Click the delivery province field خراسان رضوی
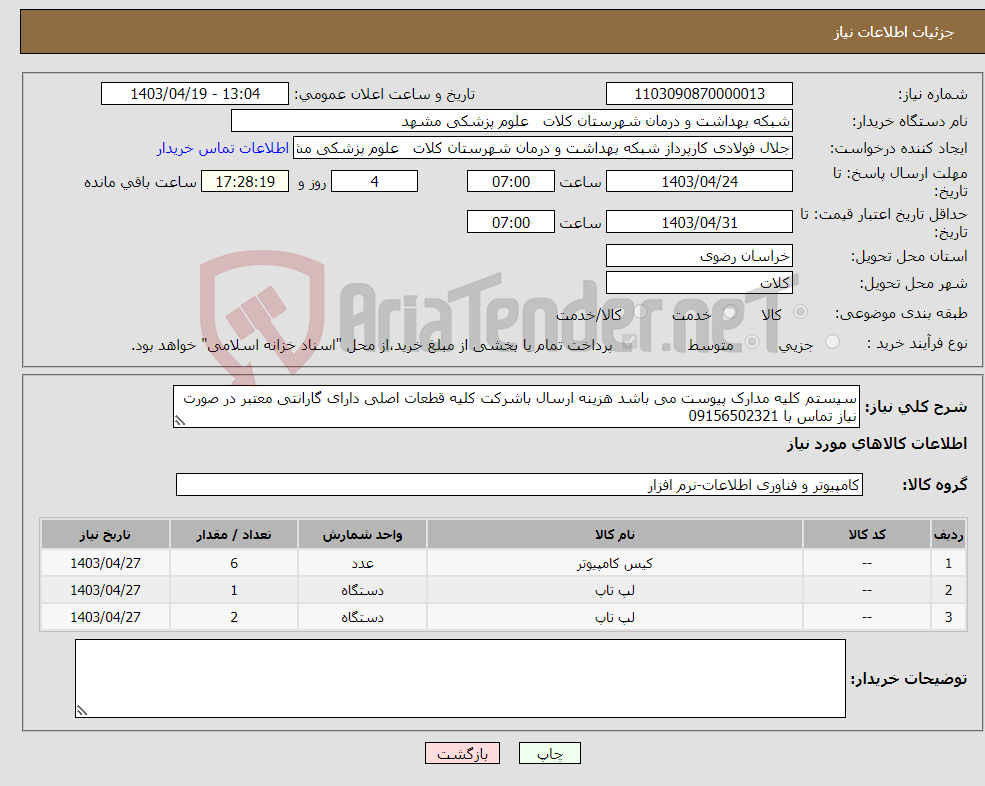 (699, 256)
